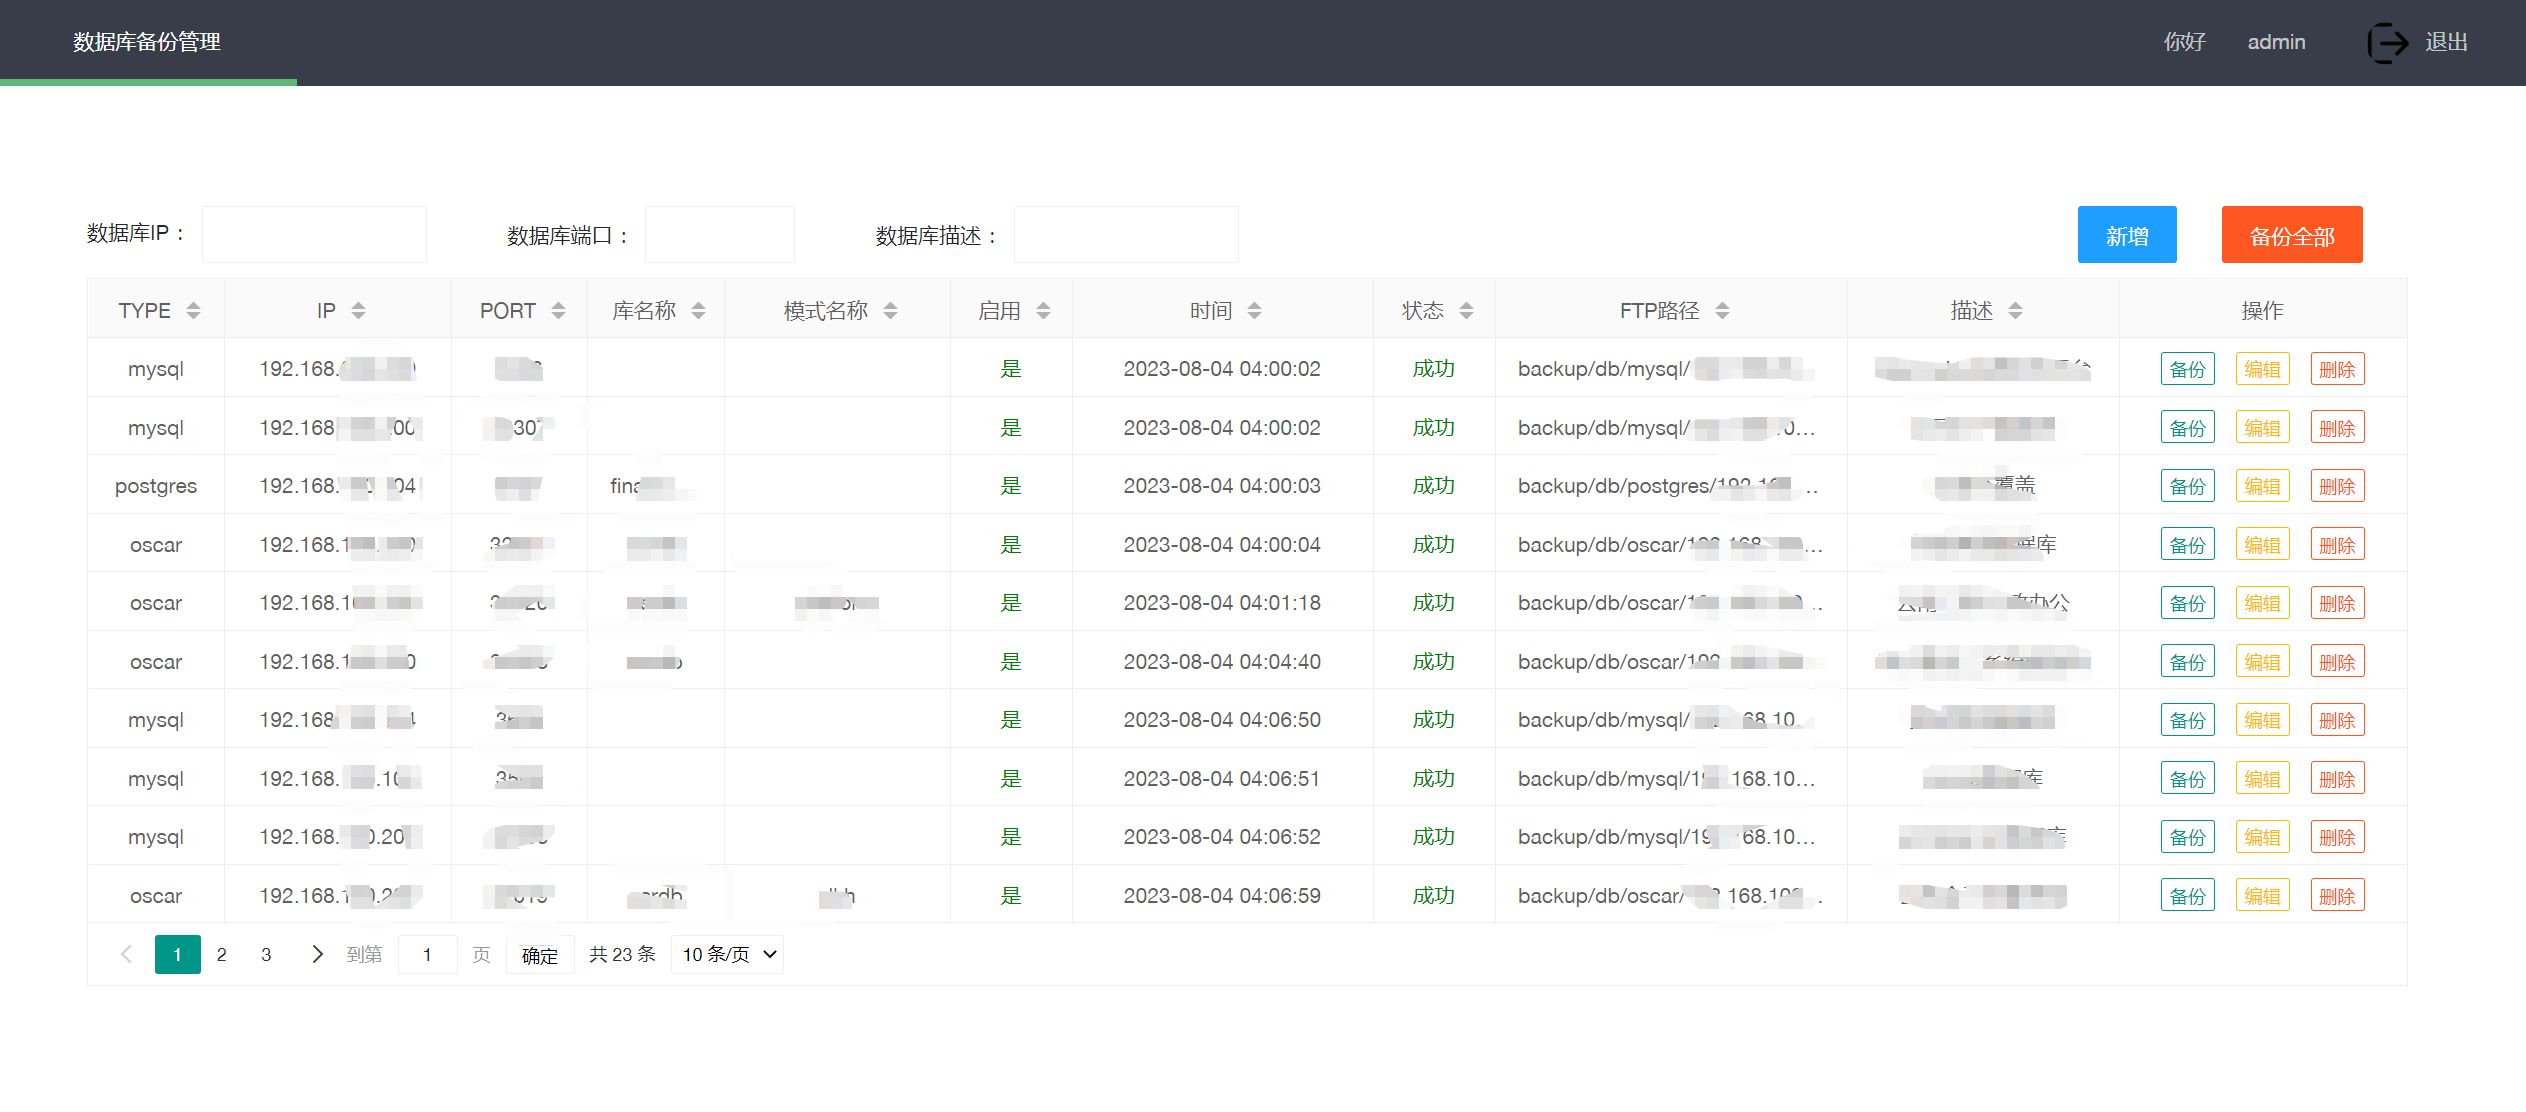Click 退出 to log out
2526x1112 pixels.
pyautogui.click(x=2447, y=42)
